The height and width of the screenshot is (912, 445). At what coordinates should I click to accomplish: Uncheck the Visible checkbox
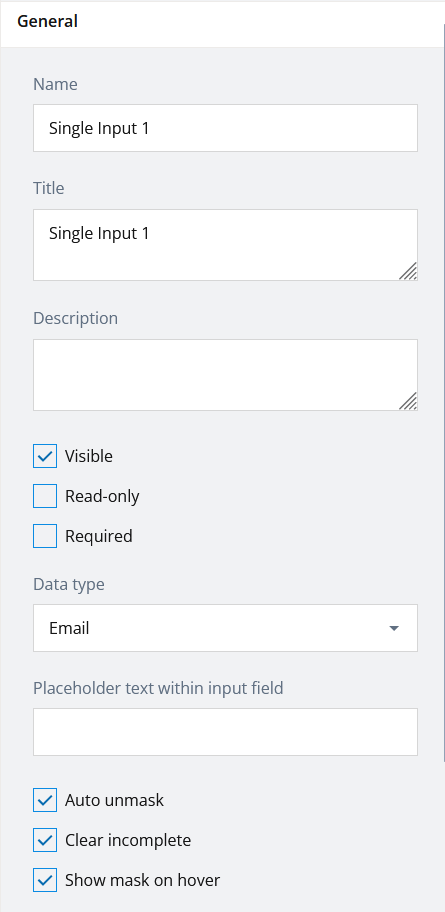pyautogui.click(x=45, y=456)
